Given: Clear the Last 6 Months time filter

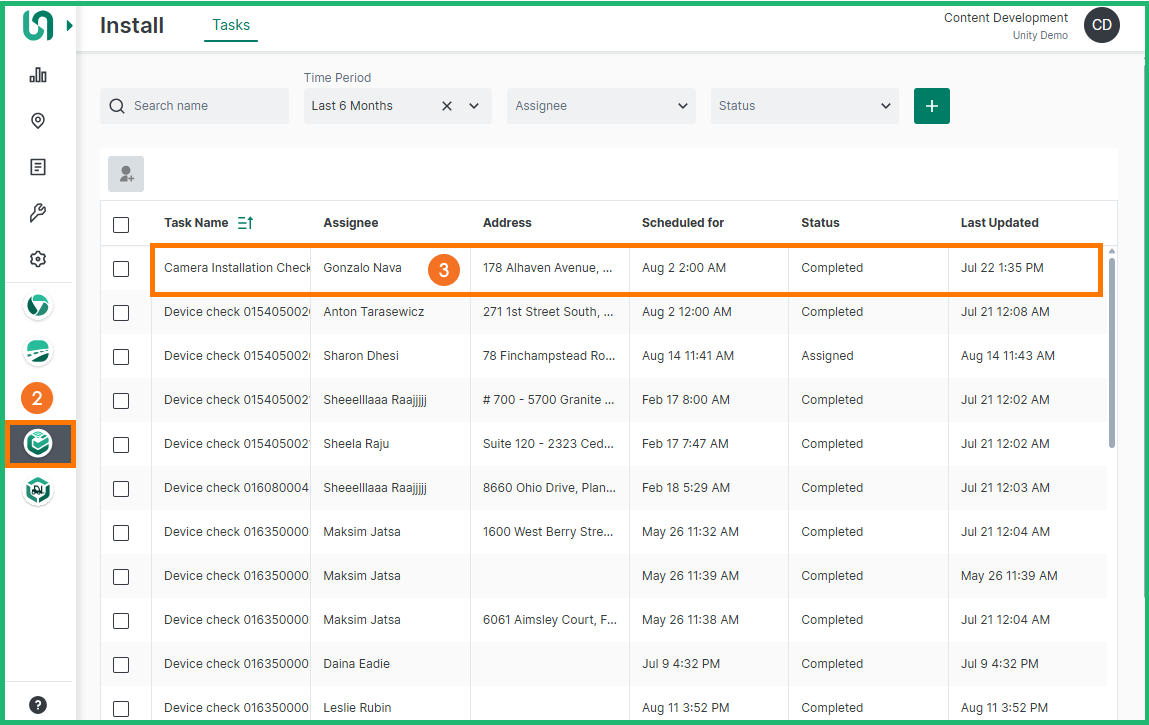Looking at the screenshot, I should [447, 106].
